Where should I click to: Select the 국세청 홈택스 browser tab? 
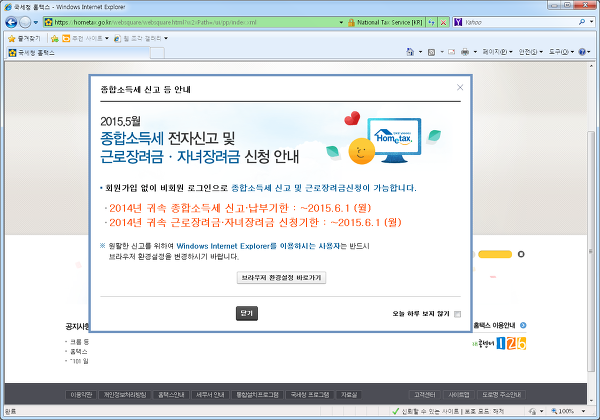tap(78, 53)
